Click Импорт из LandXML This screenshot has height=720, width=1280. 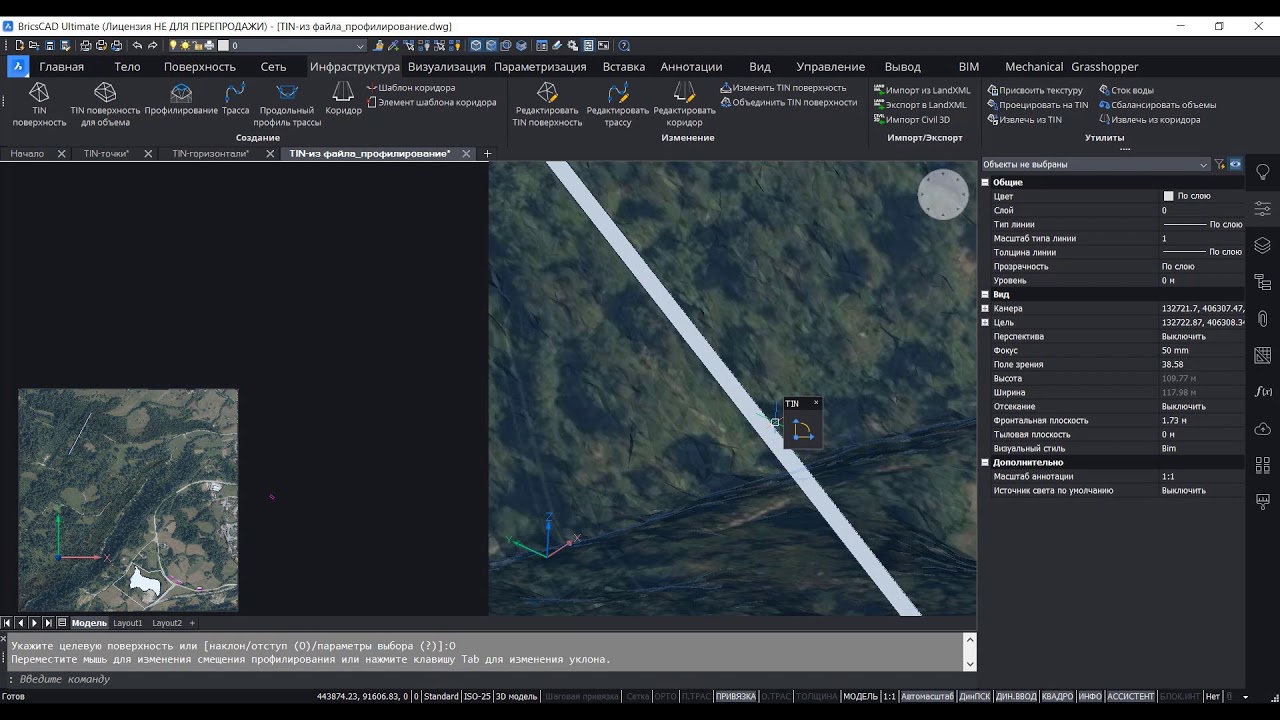pos(922,90)
